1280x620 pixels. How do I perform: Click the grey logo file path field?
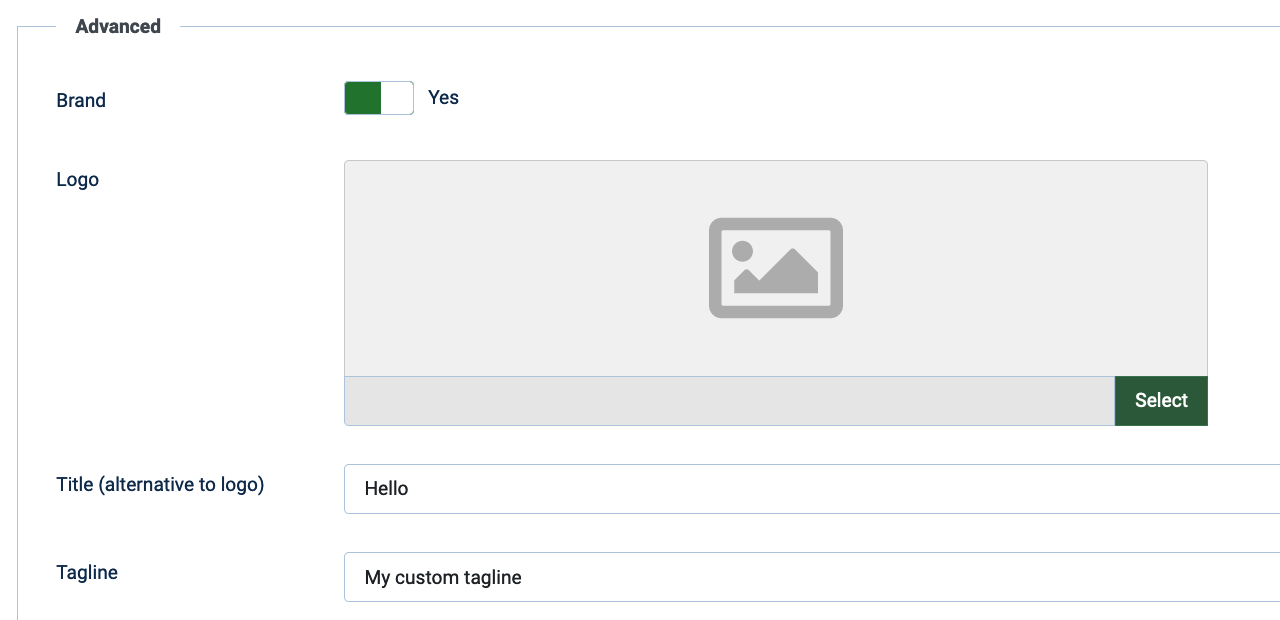729,401
